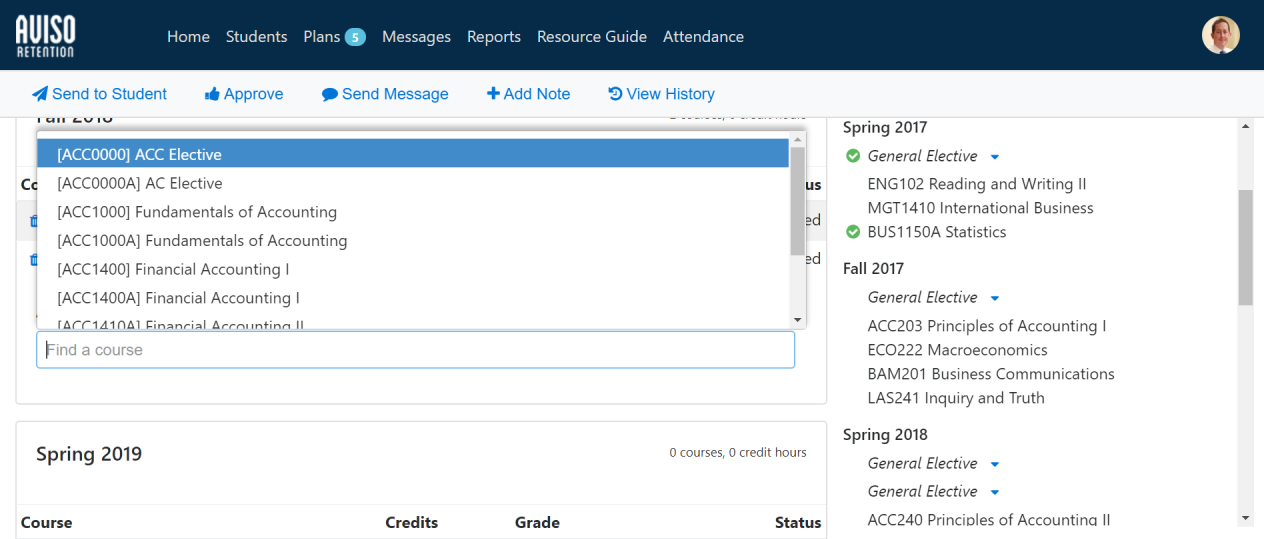The height and width of the screenshot is (539, 1264).
Task: Expand Fall 2017 General Elective dropdown arrow
Action: (x=994, y=298)
